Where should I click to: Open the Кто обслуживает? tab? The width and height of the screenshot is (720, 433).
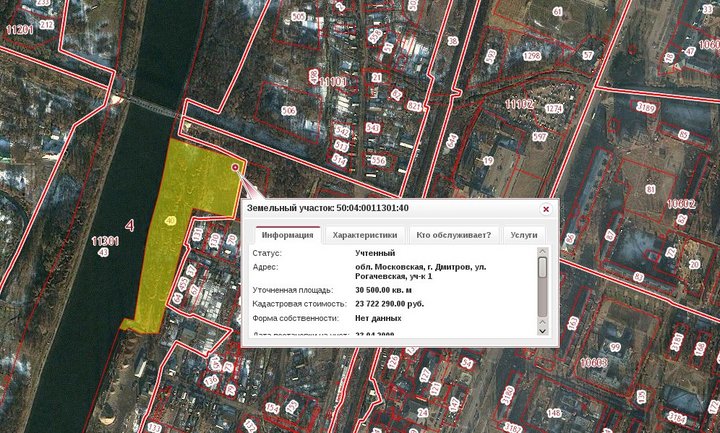pyautogui.click(x=453, y=235)
